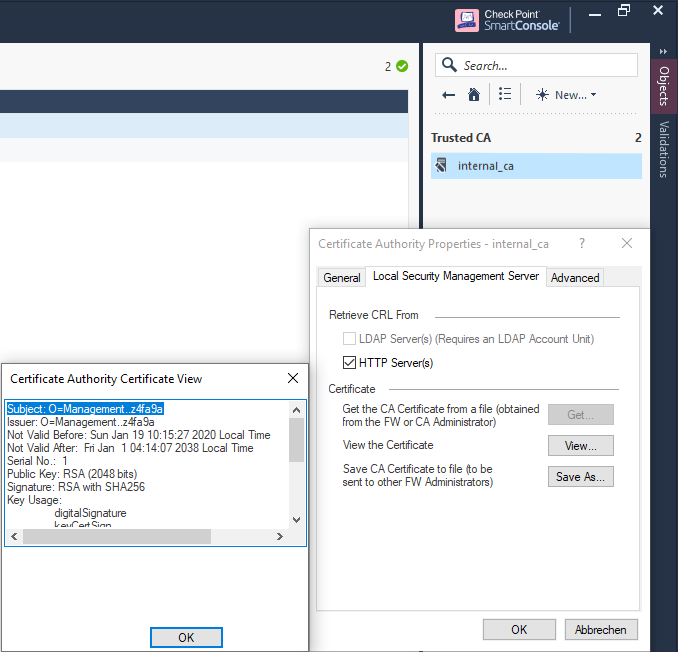The width and height of the screenshot is (678, 652).
Task: Click the list view icon in Objects panel
Action: (505, 95)
